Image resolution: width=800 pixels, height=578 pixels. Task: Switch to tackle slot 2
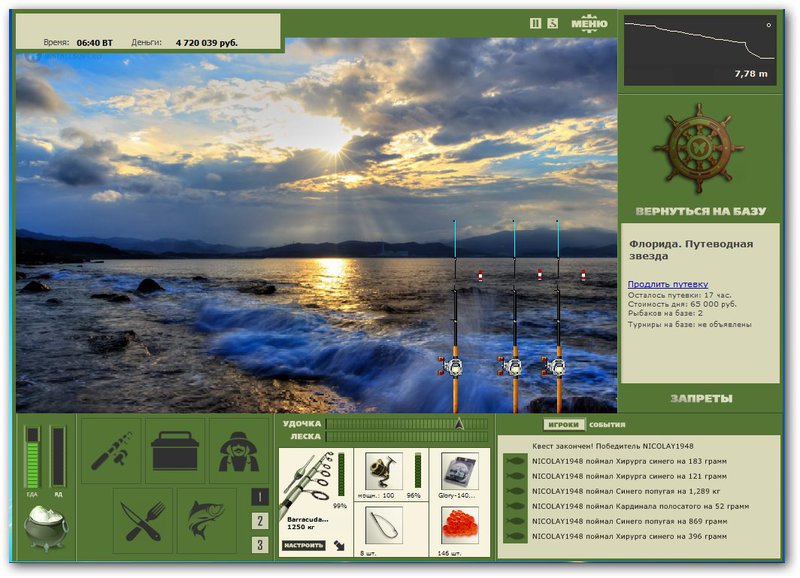coord(260,521)
